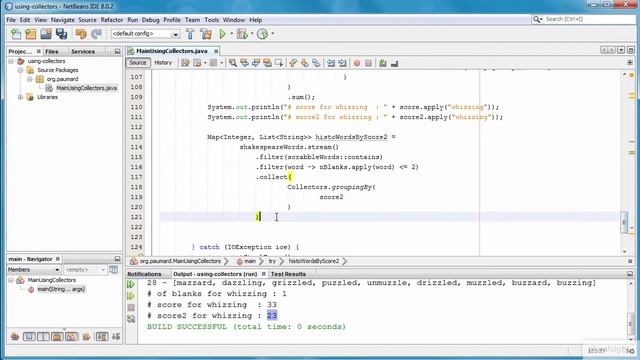Click the Find Selection magnifier icon in editor toolbar
The image size is (640, 360).
pos(233,63)
